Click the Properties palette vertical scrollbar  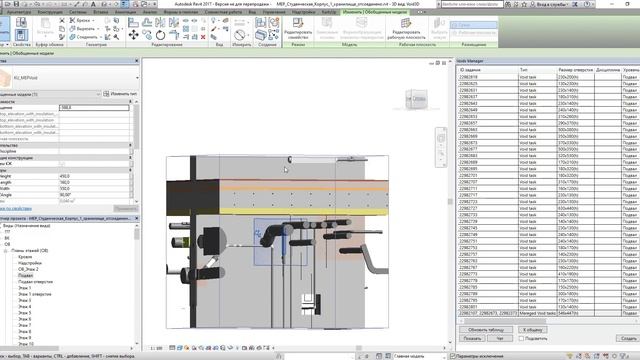[136, 127]
